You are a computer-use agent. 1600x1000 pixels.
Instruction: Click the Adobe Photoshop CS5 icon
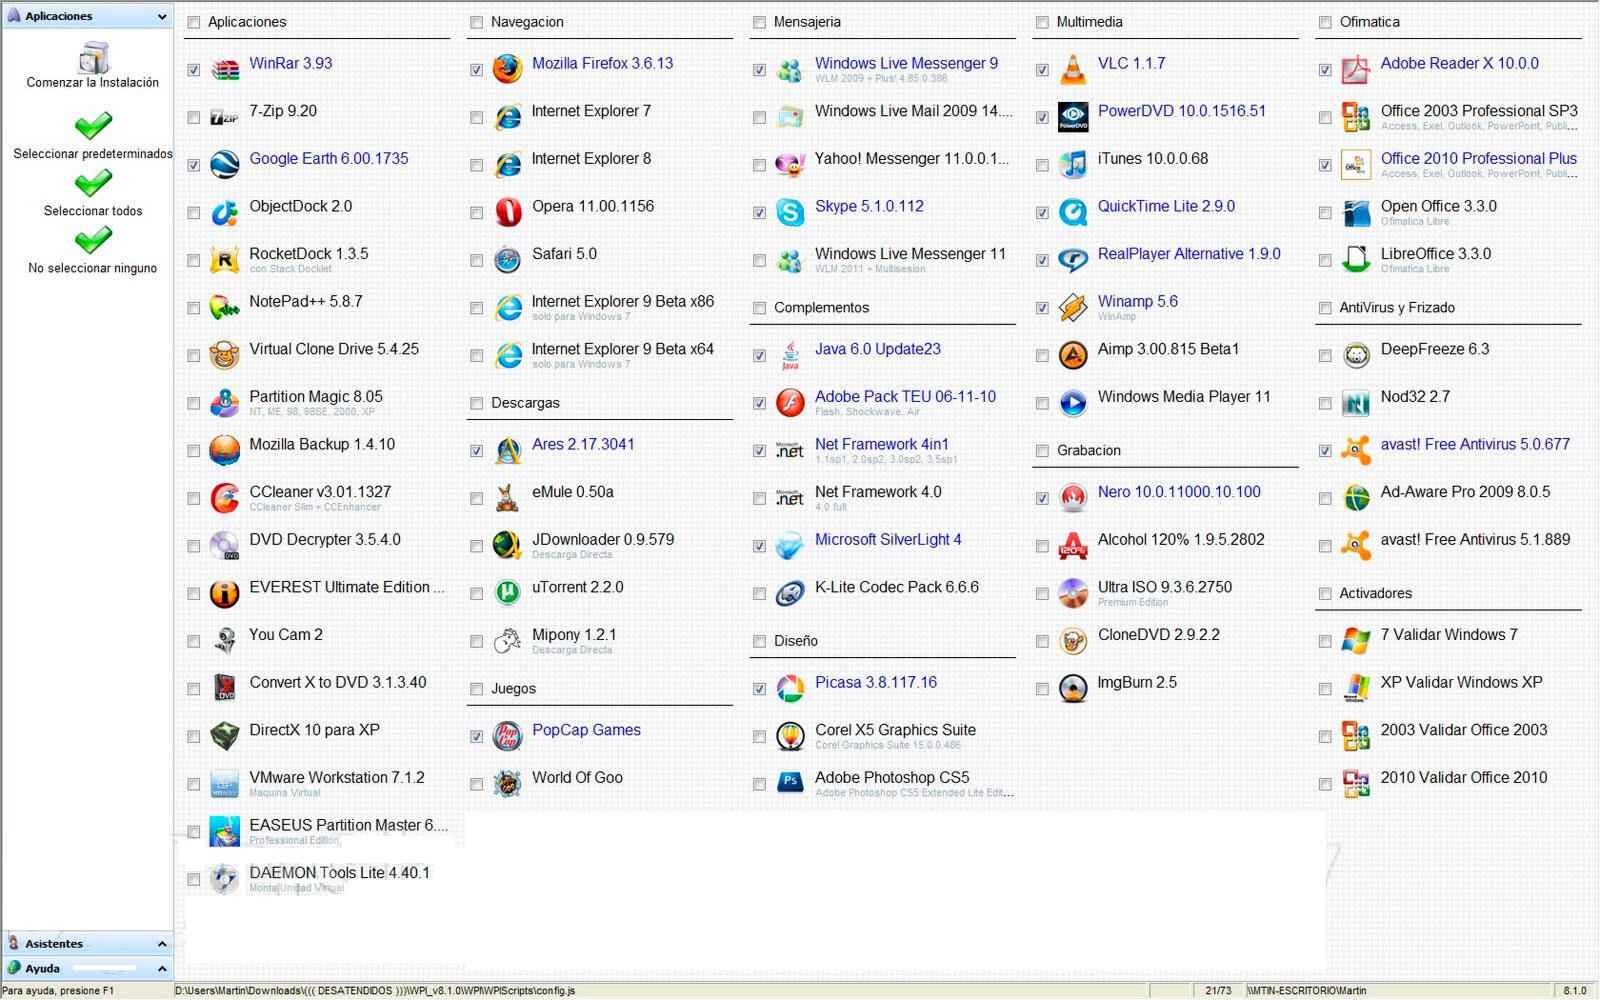(x=791, y=784)
